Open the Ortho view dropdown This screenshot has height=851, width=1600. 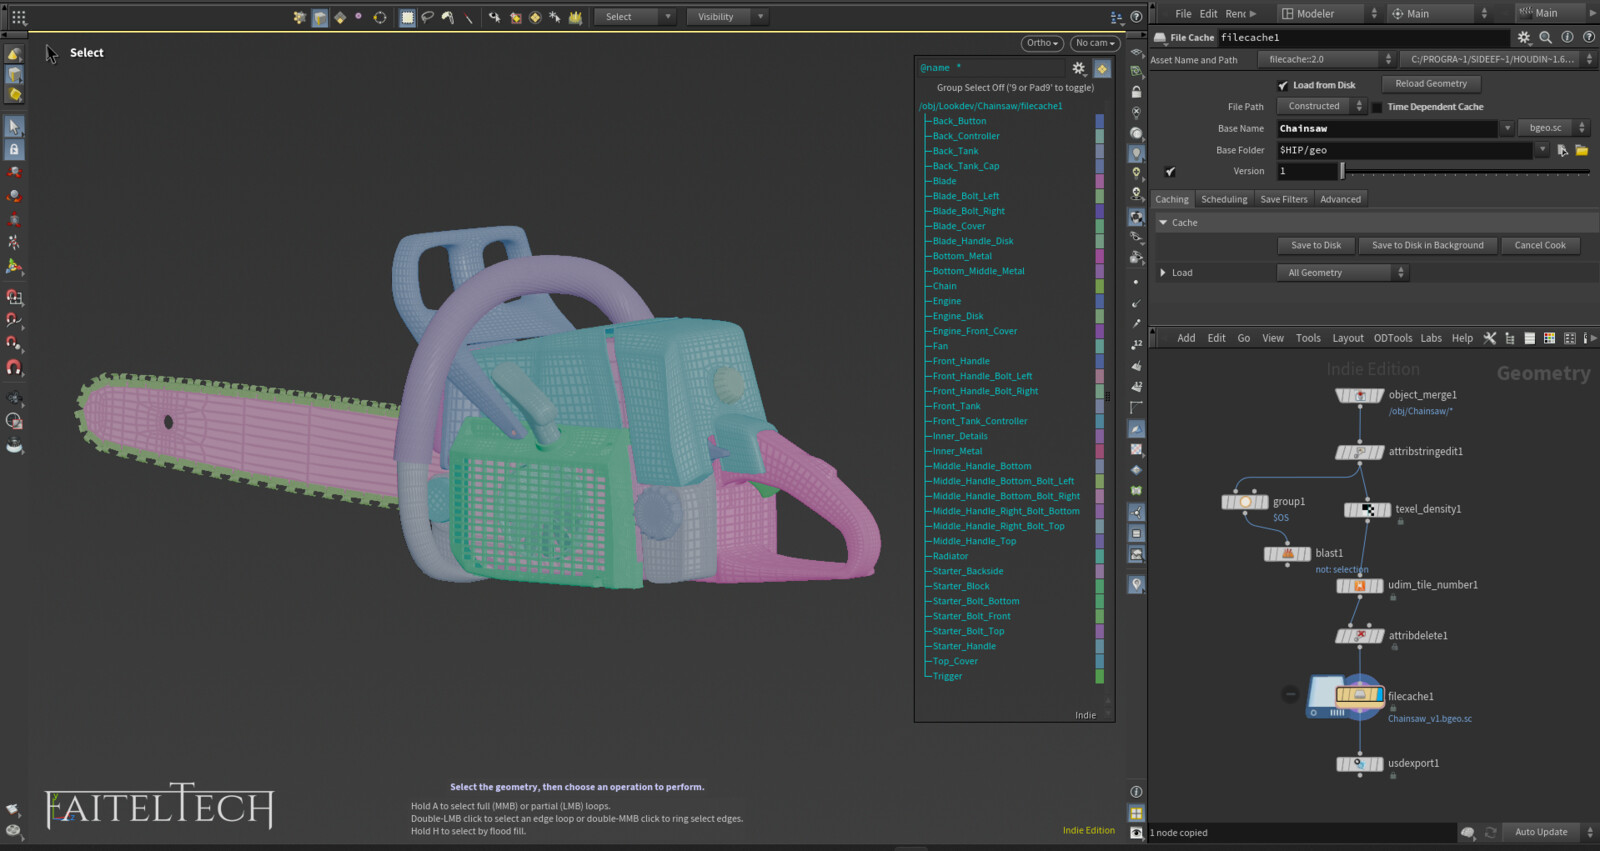pos(1042,43)
